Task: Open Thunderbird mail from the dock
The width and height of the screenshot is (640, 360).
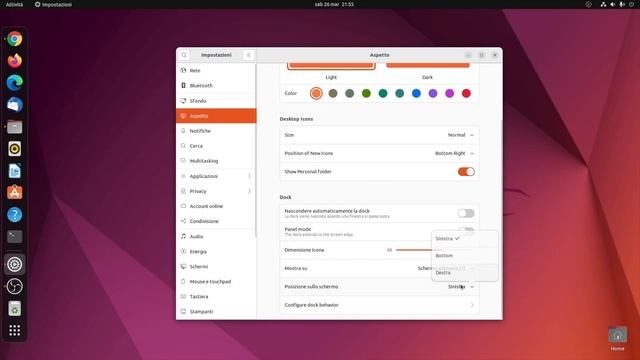Action: pyautogui.click(x=15, y=105)
